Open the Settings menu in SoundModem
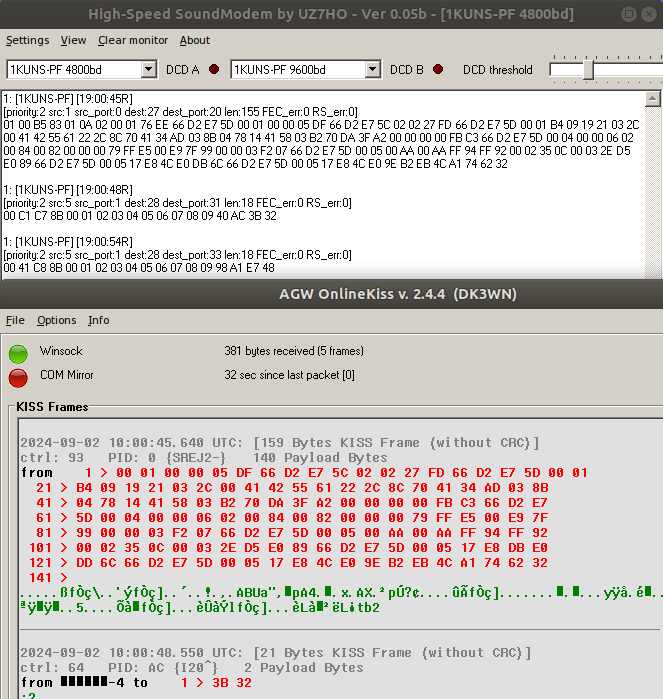Viewport: 663px width, 699px height. [27, 40]
